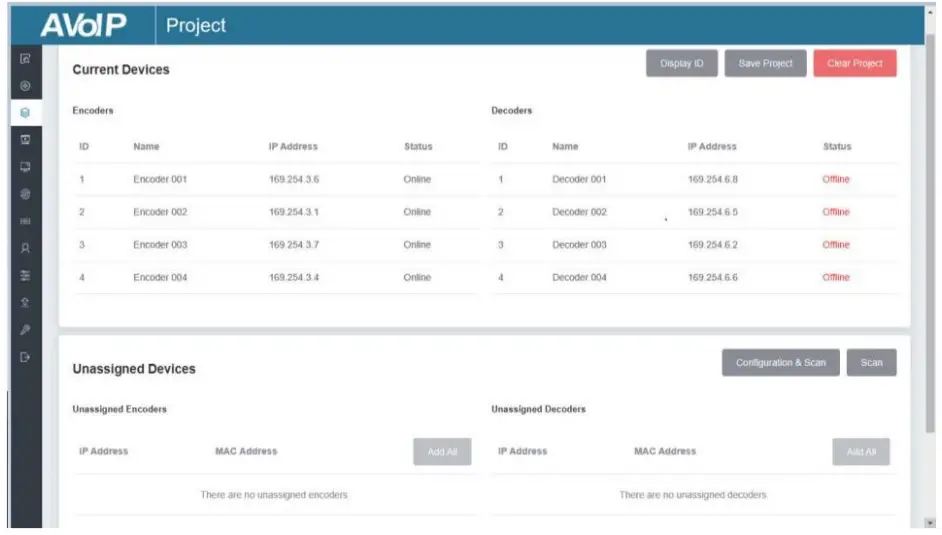Click the Project page title
The image size is (942, 535).
pyautogui.click(x=196, y=25)
